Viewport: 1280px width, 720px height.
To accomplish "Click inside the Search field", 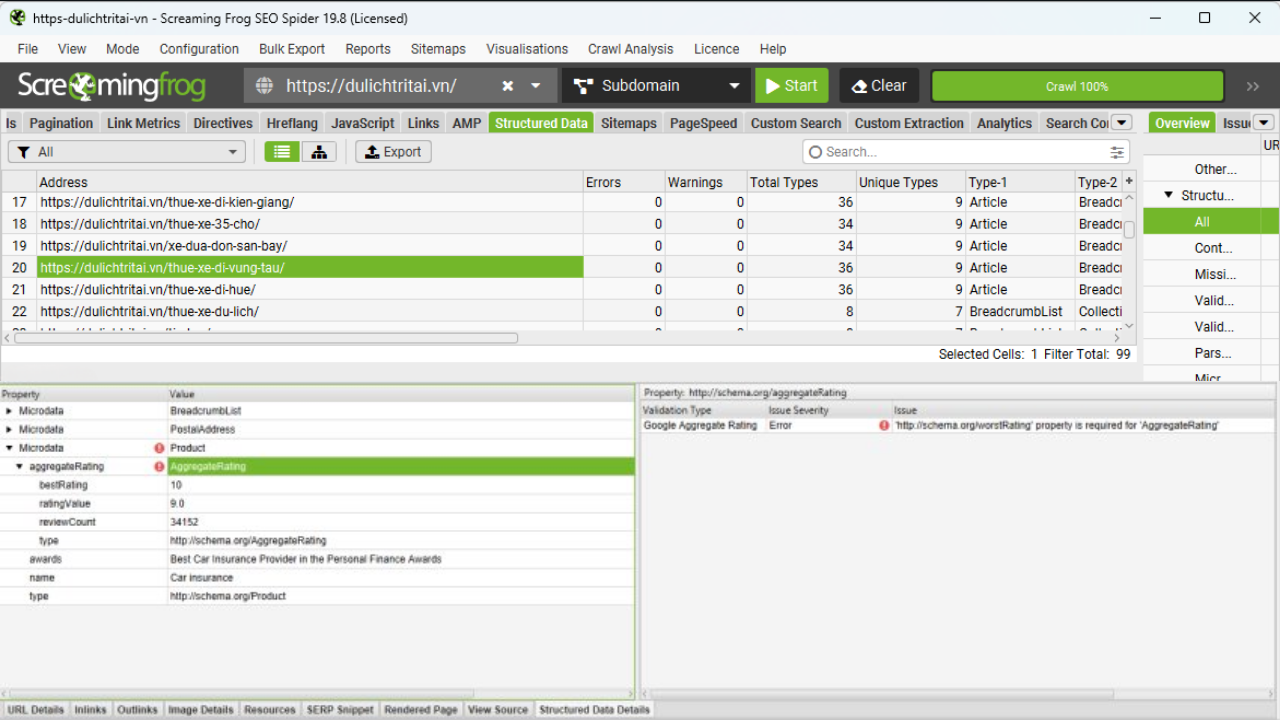I will click(950, 151).
